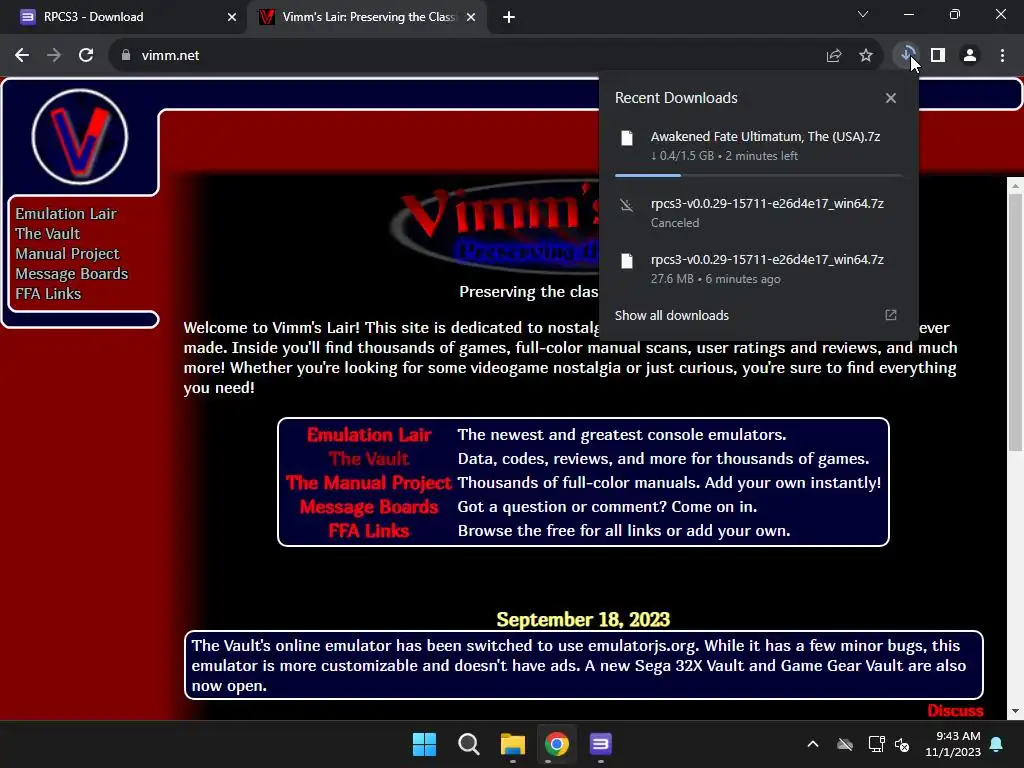Click Show all downloads
1024x768 pixels.
coord(671,315)
